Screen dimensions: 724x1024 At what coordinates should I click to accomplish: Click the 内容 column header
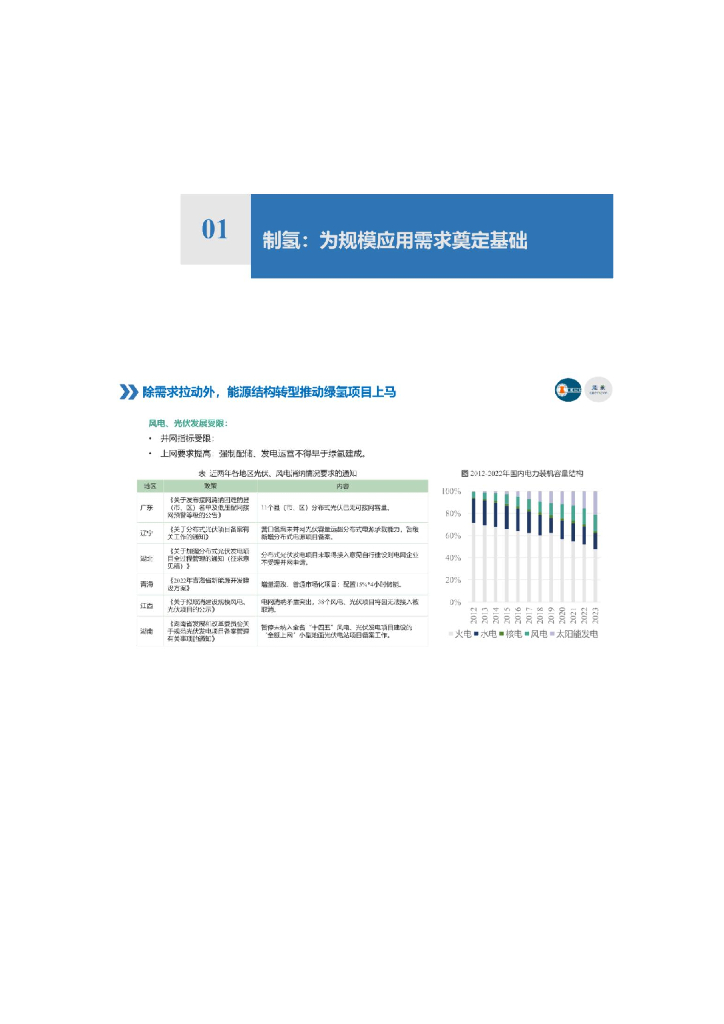click(x=342, y=486)
